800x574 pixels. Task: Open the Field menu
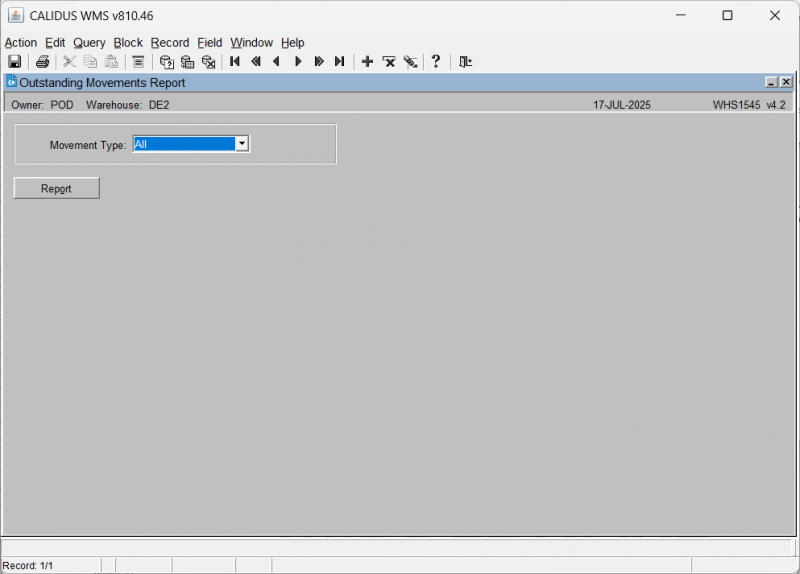210,43
